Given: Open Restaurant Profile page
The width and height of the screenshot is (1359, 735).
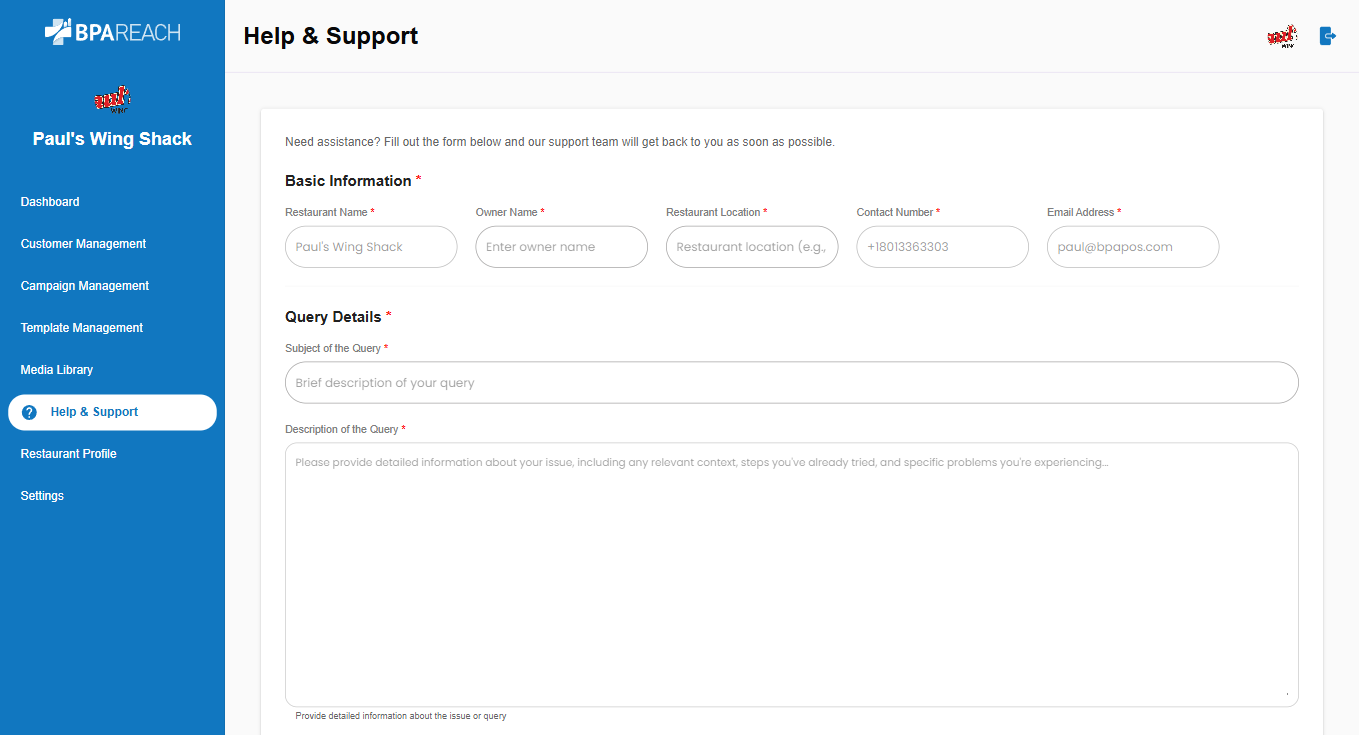Looking at the screenshot, I should 69,454.
